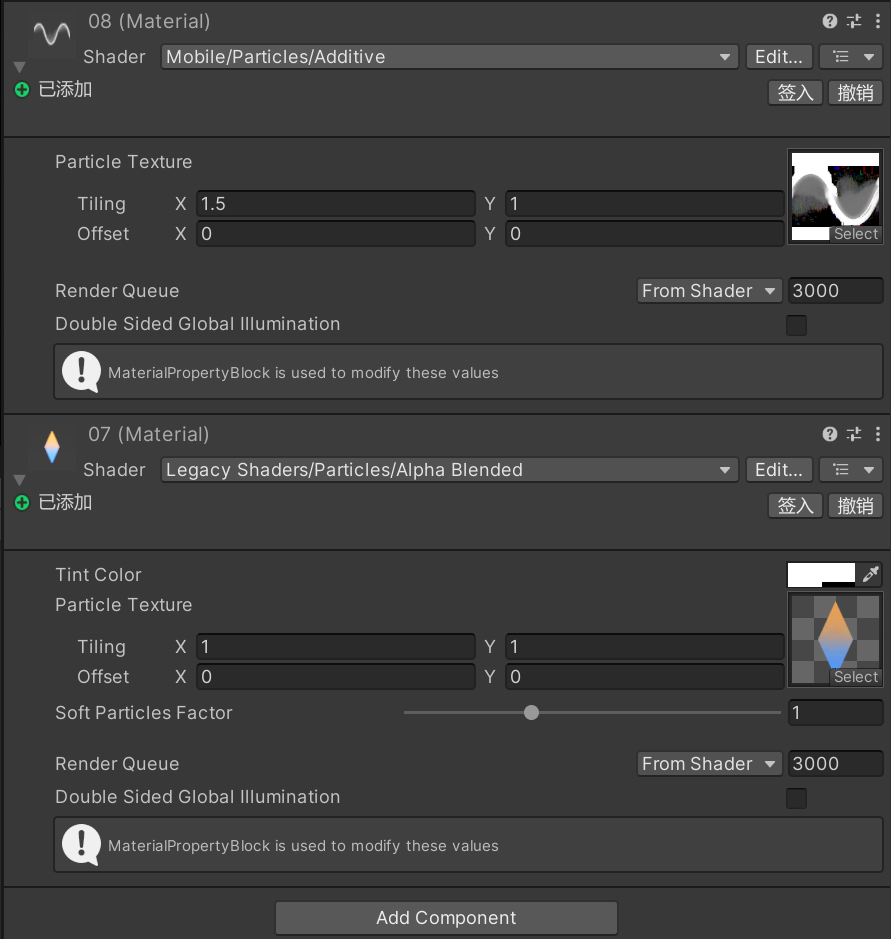Open Render Queue dropdown for 07 material

pos(710,764)
